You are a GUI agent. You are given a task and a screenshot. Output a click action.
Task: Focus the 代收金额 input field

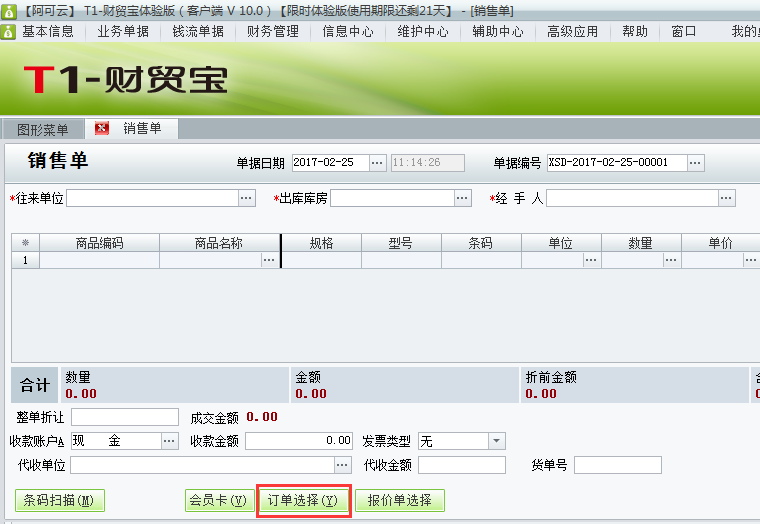point(462,465)
